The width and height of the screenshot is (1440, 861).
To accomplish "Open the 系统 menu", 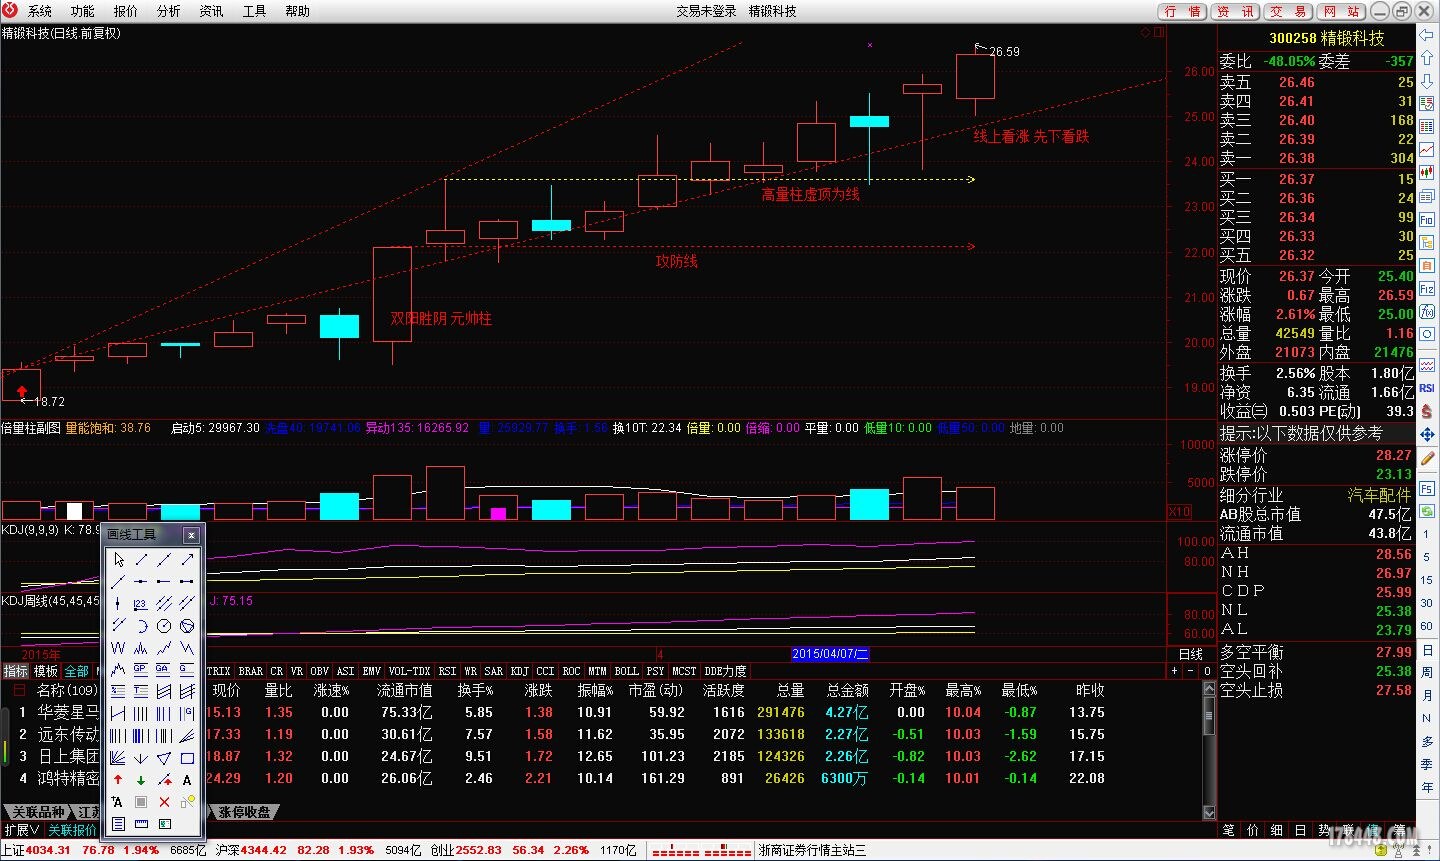I will 40,11.
